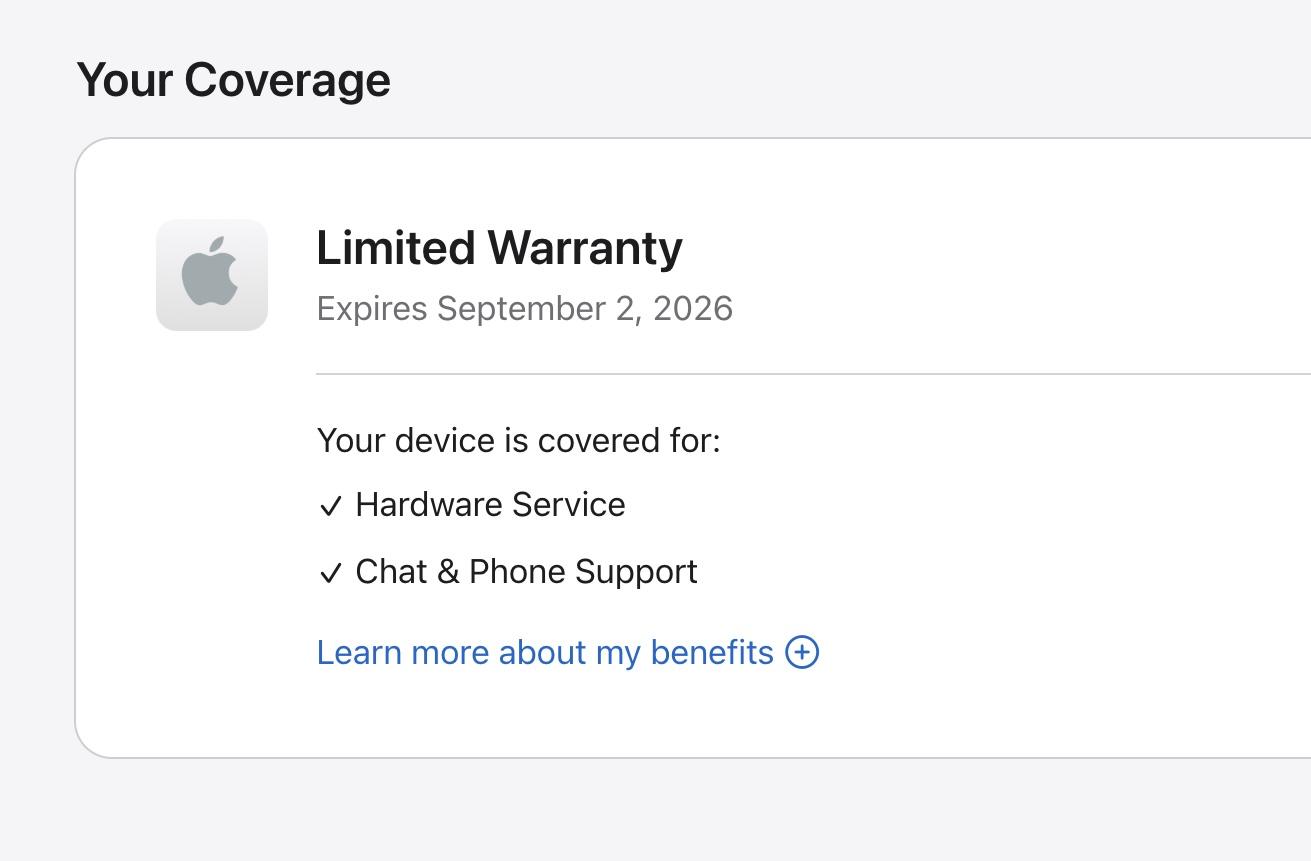Click the Your Coverage page heading

pyautogui.click(x=233, y=80)
